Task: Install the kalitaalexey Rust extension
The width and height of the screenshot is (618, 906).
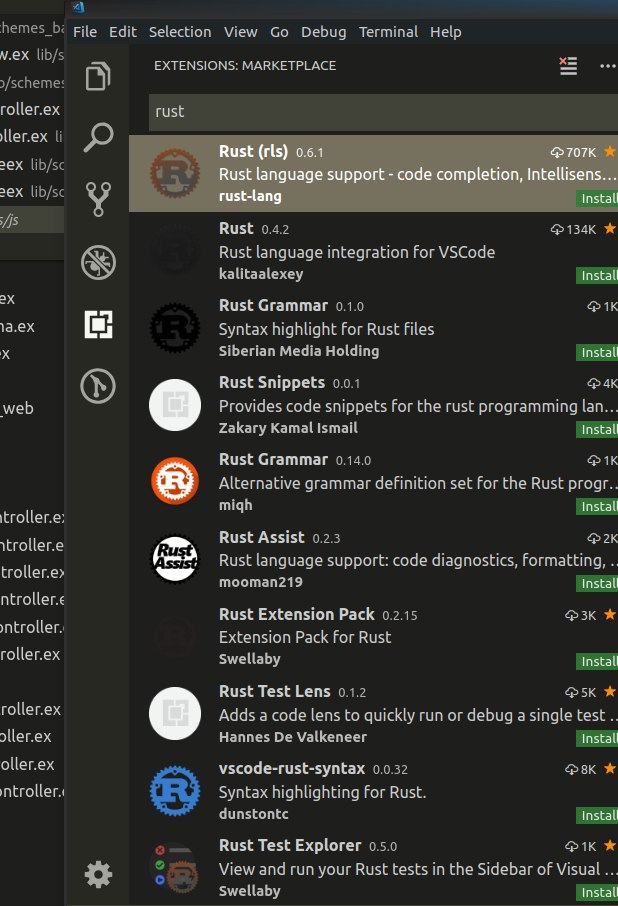Action: (597, 275)
